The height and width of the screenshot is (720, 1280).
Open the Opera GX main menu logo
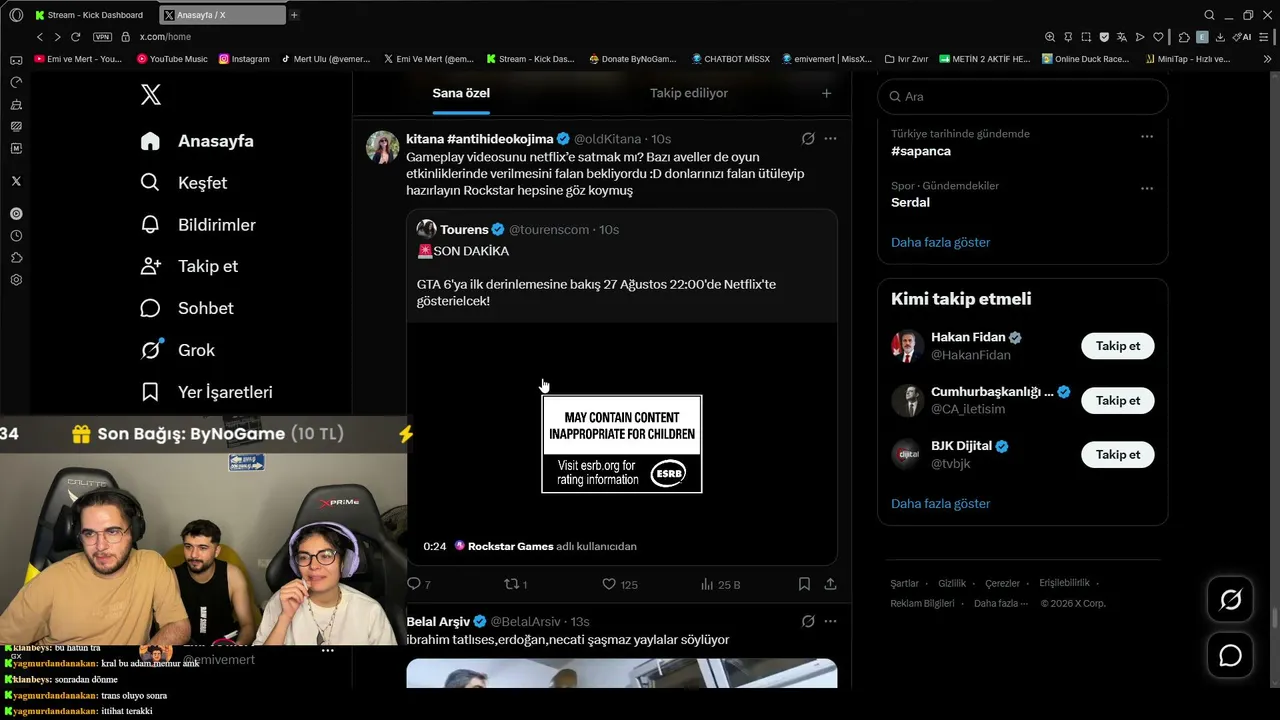(x=16, y=15)
